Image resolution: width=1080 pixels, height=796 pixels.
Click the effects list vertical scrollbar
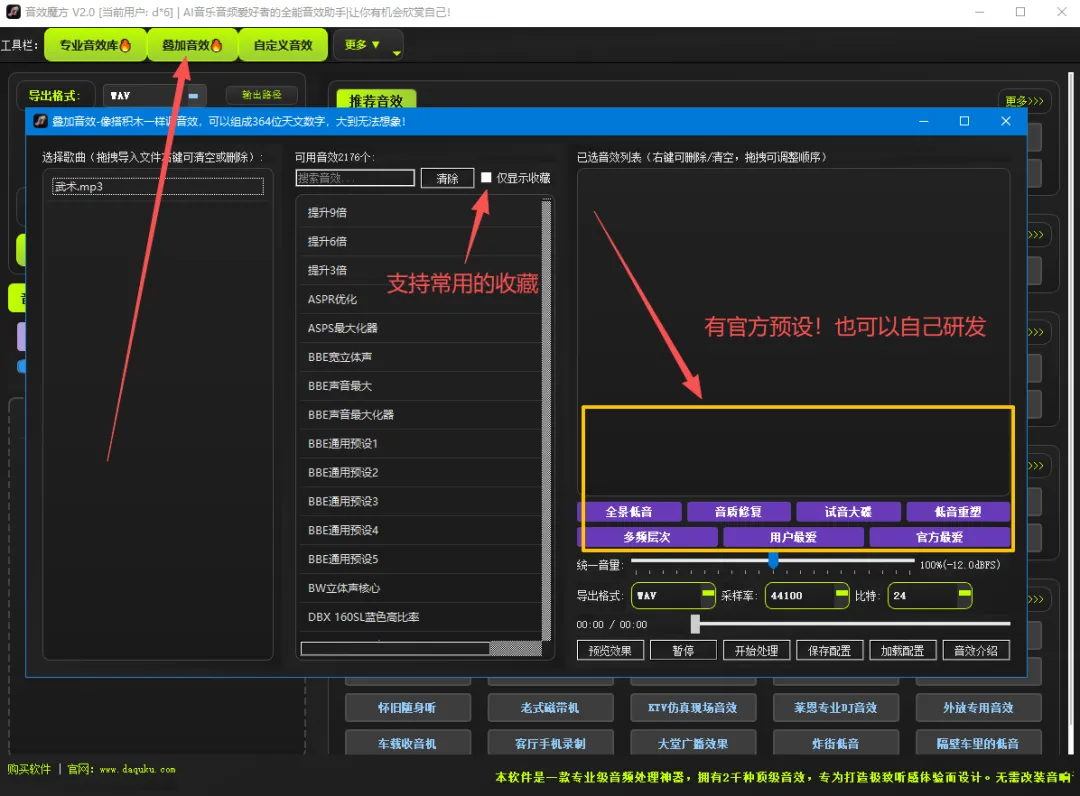click(x=546, y=420)
